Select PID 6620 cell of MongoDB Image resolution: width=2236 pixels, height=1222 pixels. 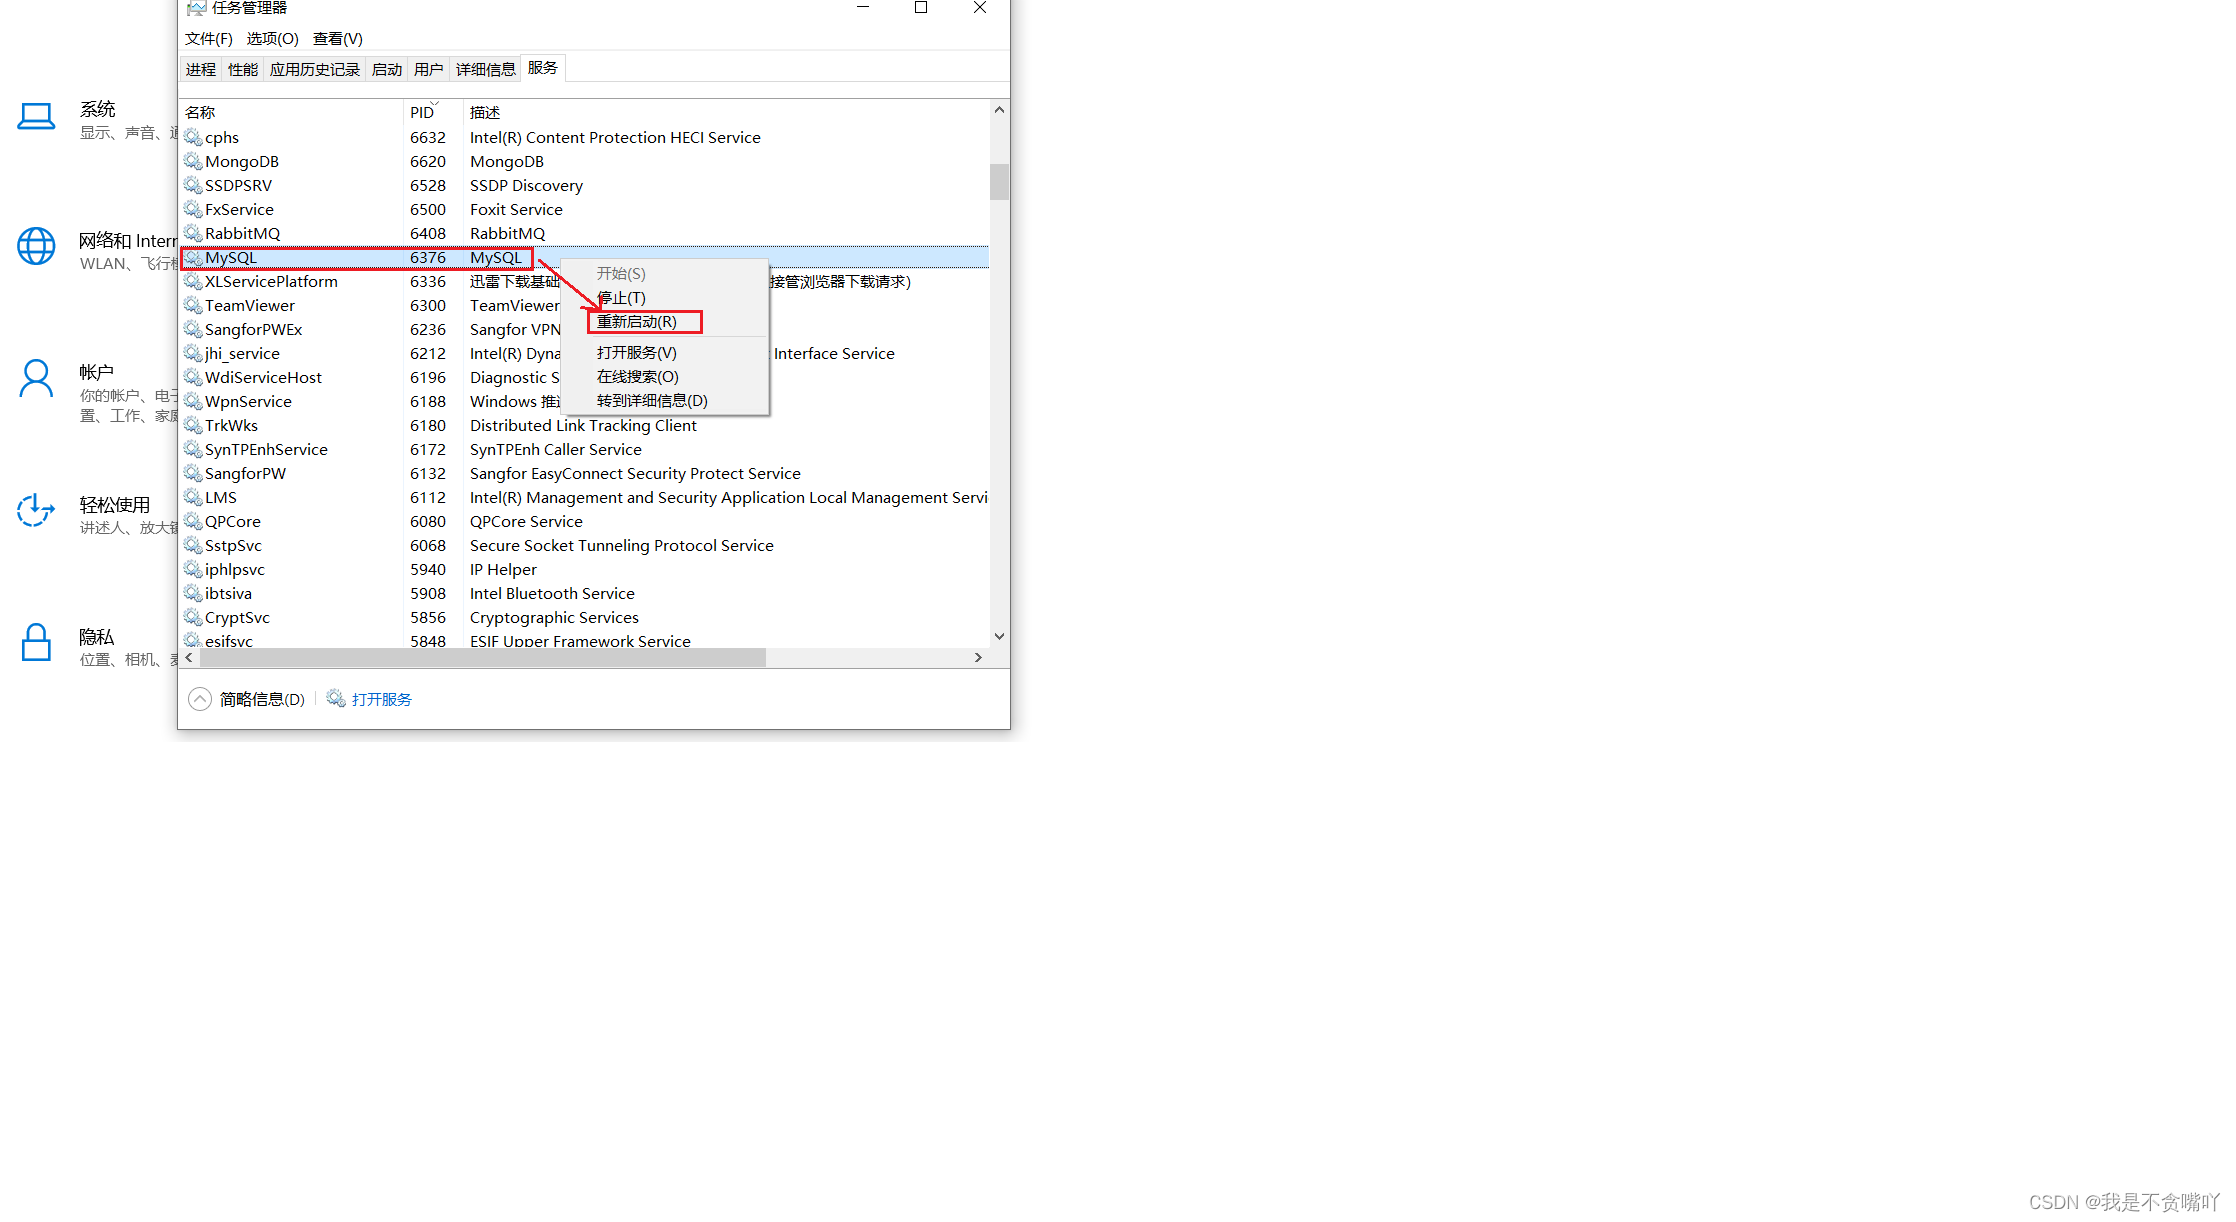click(x=428, y=161)
